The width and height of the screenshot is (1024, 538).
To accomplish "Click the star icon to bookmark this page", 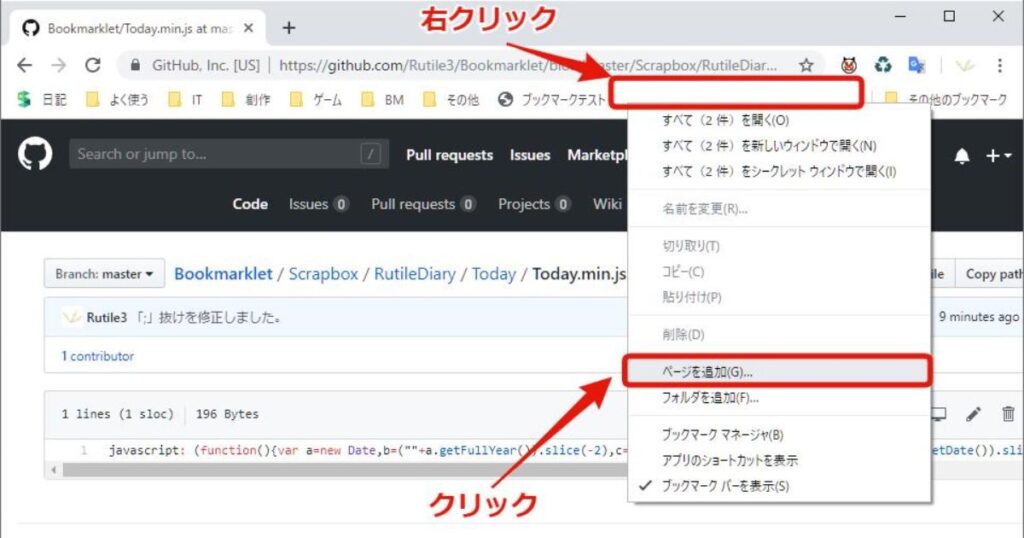I will [x=807, y=65].
